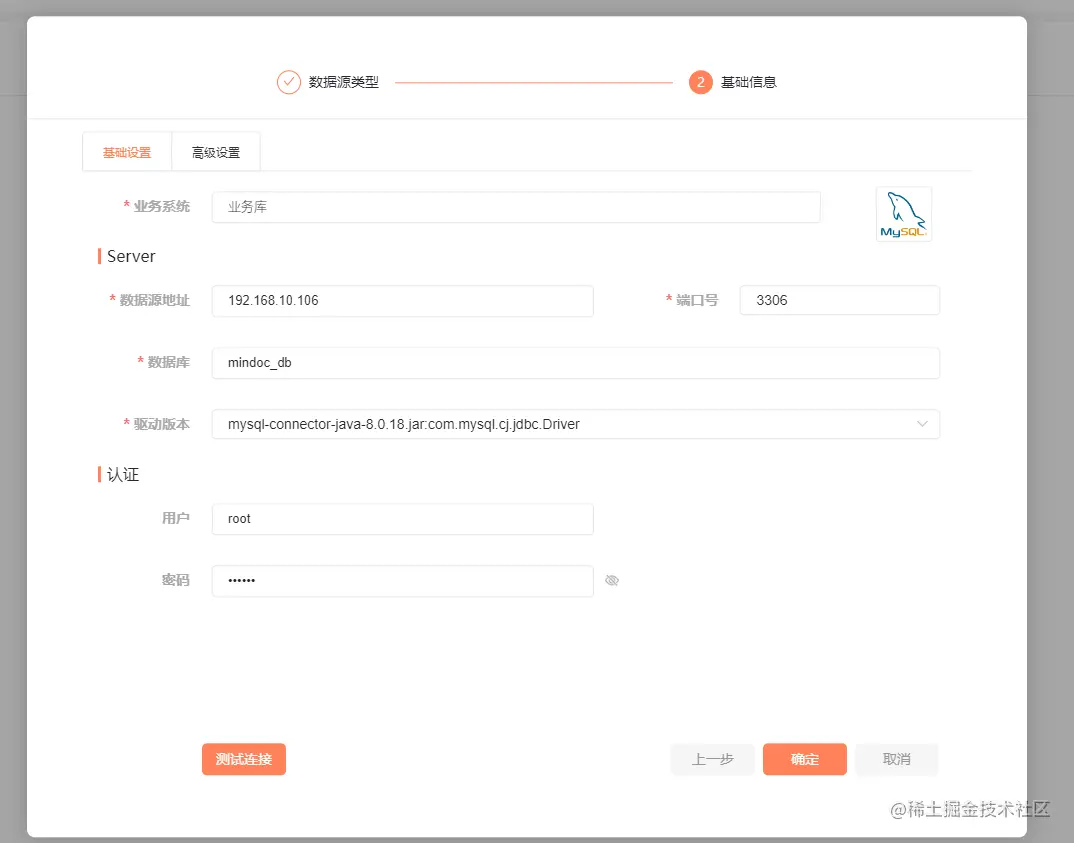Image resolution: width=1074 pixels, height=843 pixels.
Task: Click the 认证 section heading
Action: click(123, 475)
